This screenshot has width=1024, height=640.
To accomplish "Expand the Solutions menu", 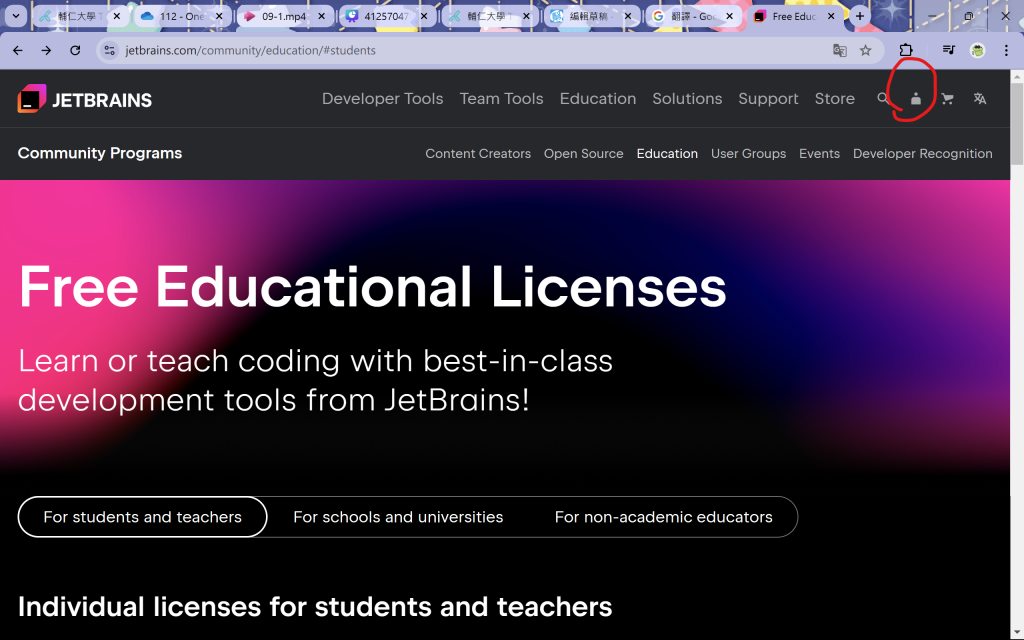I will (x=687, y=99).
